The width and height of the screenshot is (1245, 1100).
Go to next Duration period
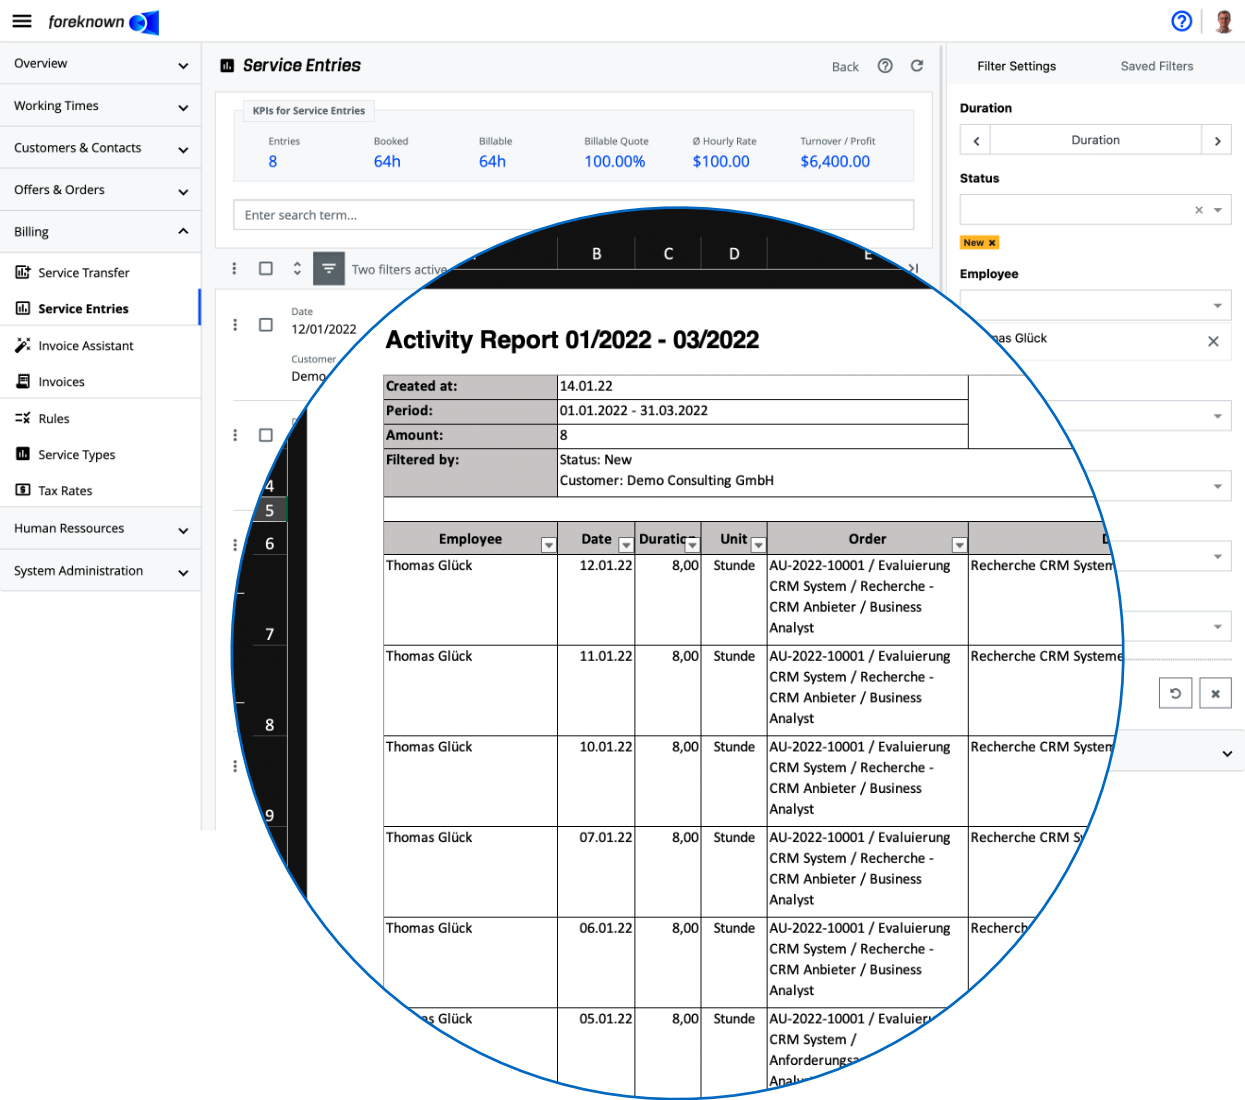pos(1217,140)
